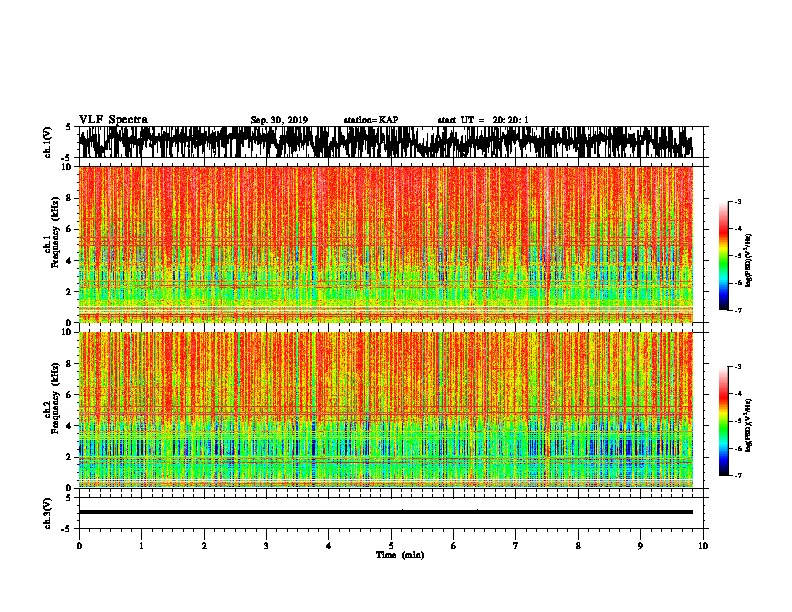
Task: Click time-axis tick label "5" under the plots
Action: pyautogui.click(x=391, y=546)
